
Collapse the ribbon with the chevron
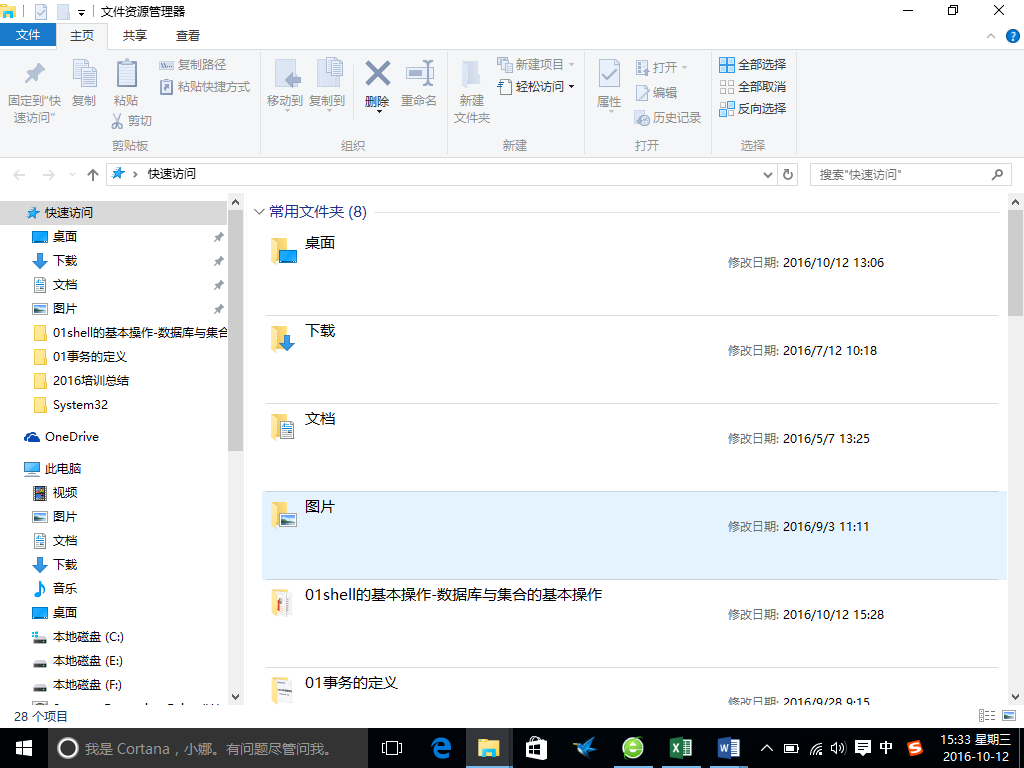pos(991,36)
